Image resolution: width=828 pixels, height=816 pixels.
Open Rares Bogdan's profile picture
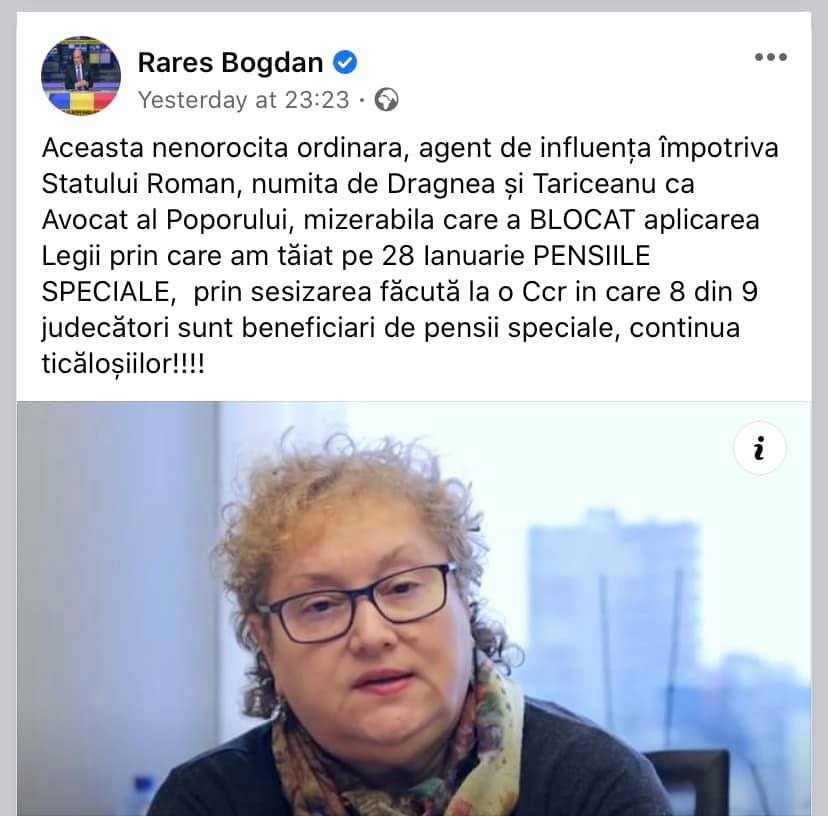(x=81, y=76)
